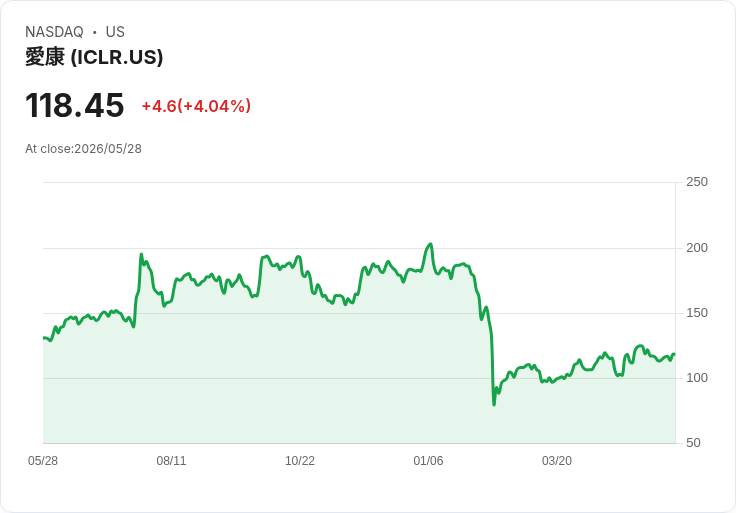Viewport: 736px width, 513px height.
Task: Click the 10/22 x-axis date label
Action: coord(300,460)
